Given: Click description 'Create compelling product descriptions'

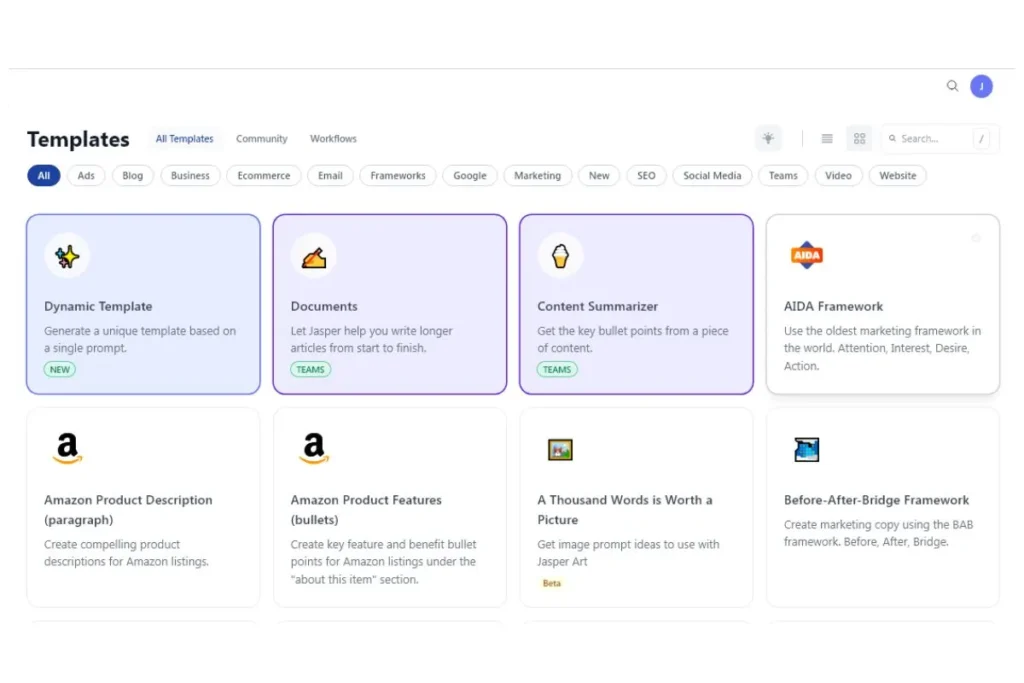Looking at the screenshot, I should [x=126, y=553].
